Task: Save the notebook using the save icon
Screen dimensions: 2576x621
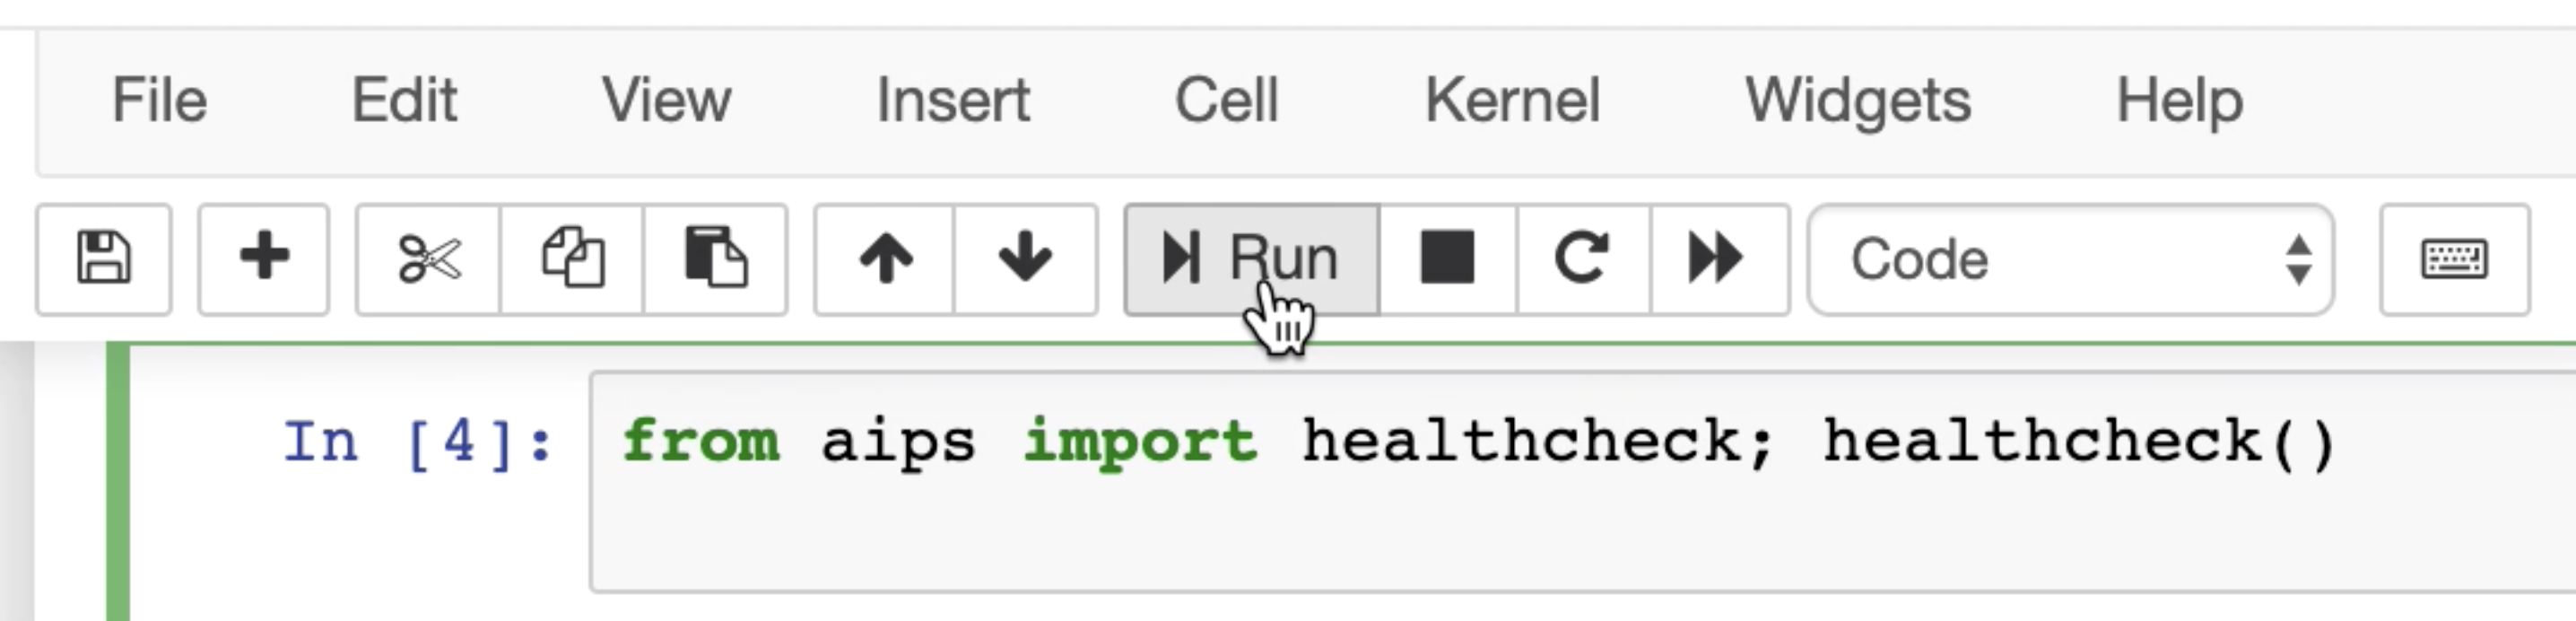Action: (103, 258)
